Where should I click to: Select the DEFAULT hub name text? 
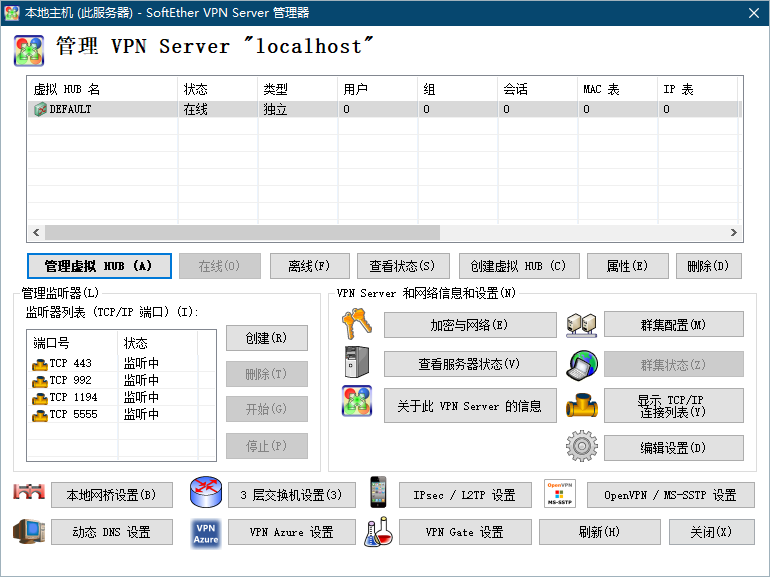70,110
